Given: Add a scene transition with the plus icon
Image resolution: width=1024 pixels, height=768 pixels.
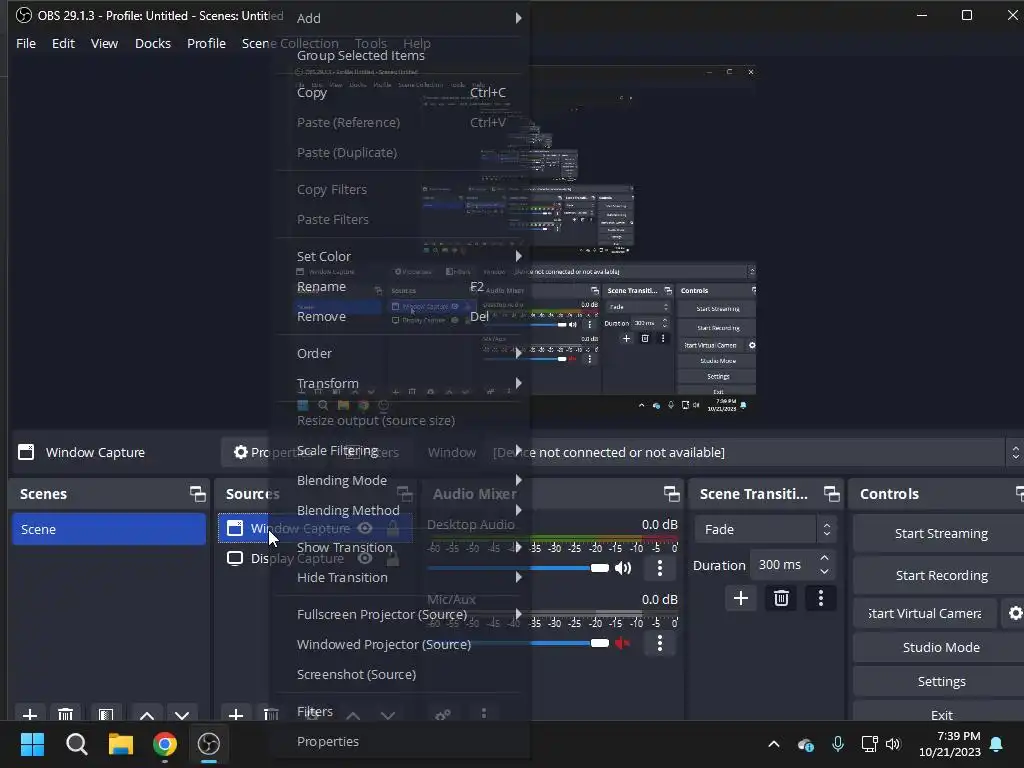Looking at the screenshot, I should 741,598.
